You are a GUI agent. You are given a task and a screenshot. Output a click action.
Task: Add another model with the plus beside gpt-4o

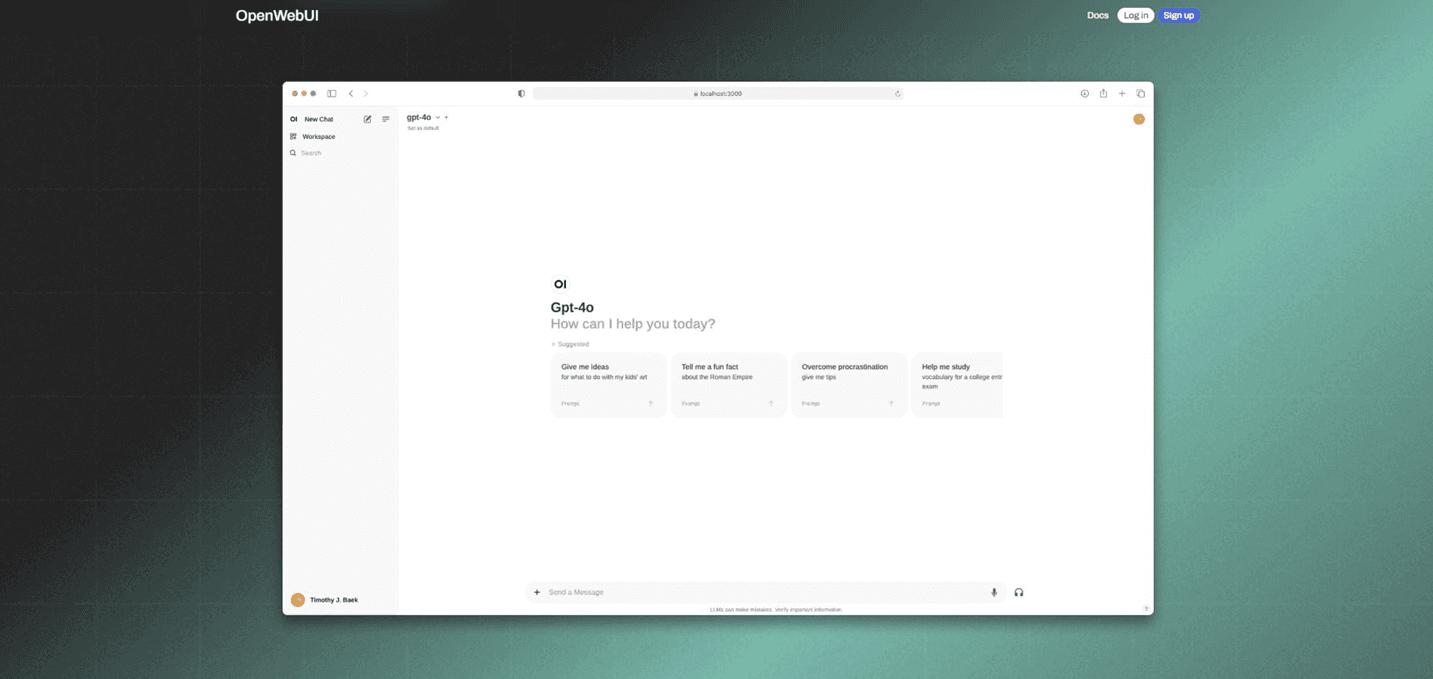coord(446,117)
